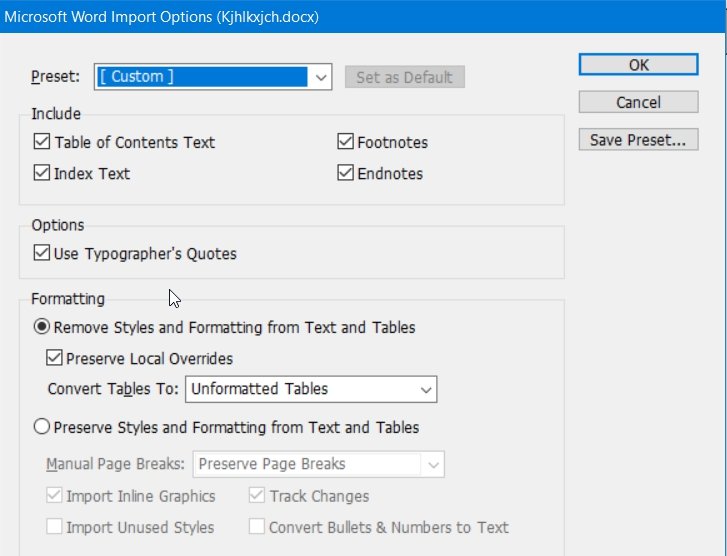Uncheck Table of Contents Text
Image resolution: width=727 pixels, height=556 pixels.
pyautogui.click(x=42, y=142)
